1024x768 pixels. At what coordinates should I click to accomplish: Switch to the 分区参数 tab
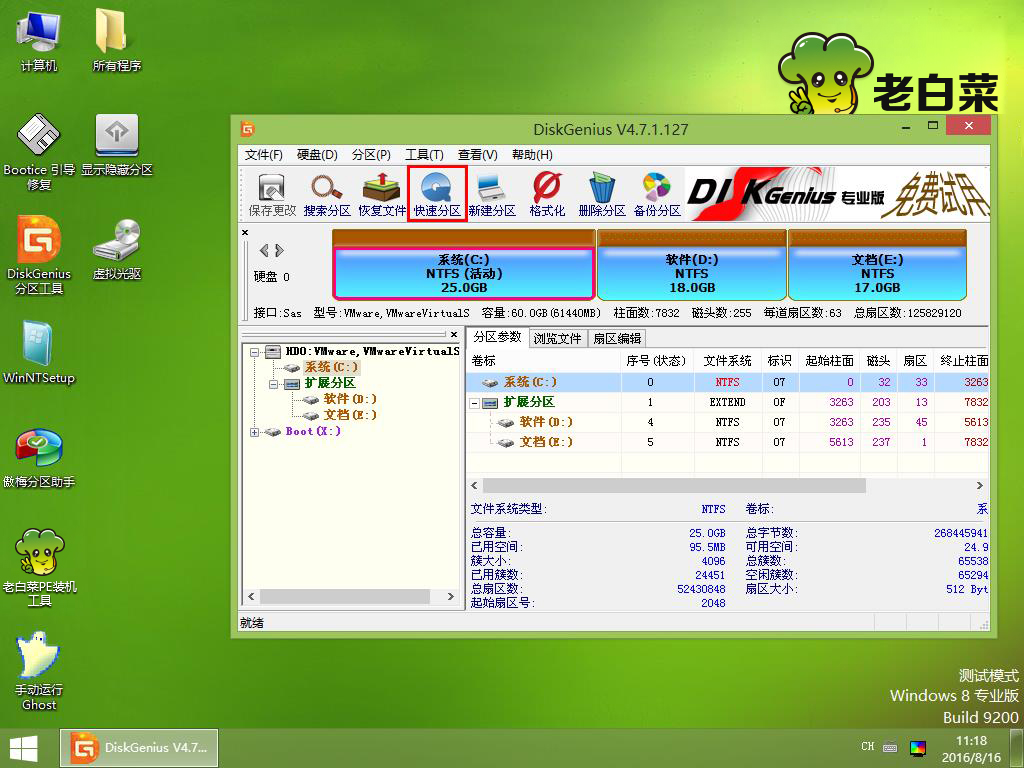click(x=498, y=337)
